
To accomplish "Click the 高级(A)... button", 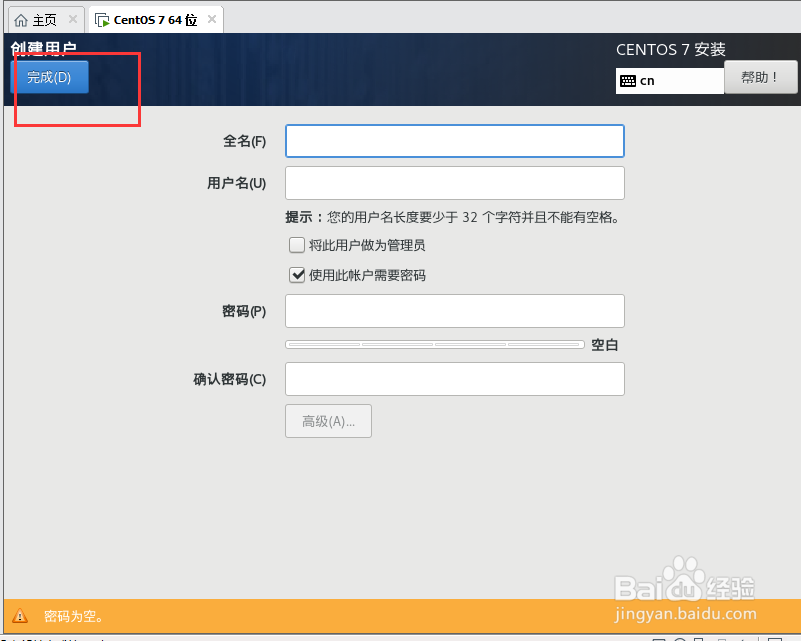I will tap(328, 421).
